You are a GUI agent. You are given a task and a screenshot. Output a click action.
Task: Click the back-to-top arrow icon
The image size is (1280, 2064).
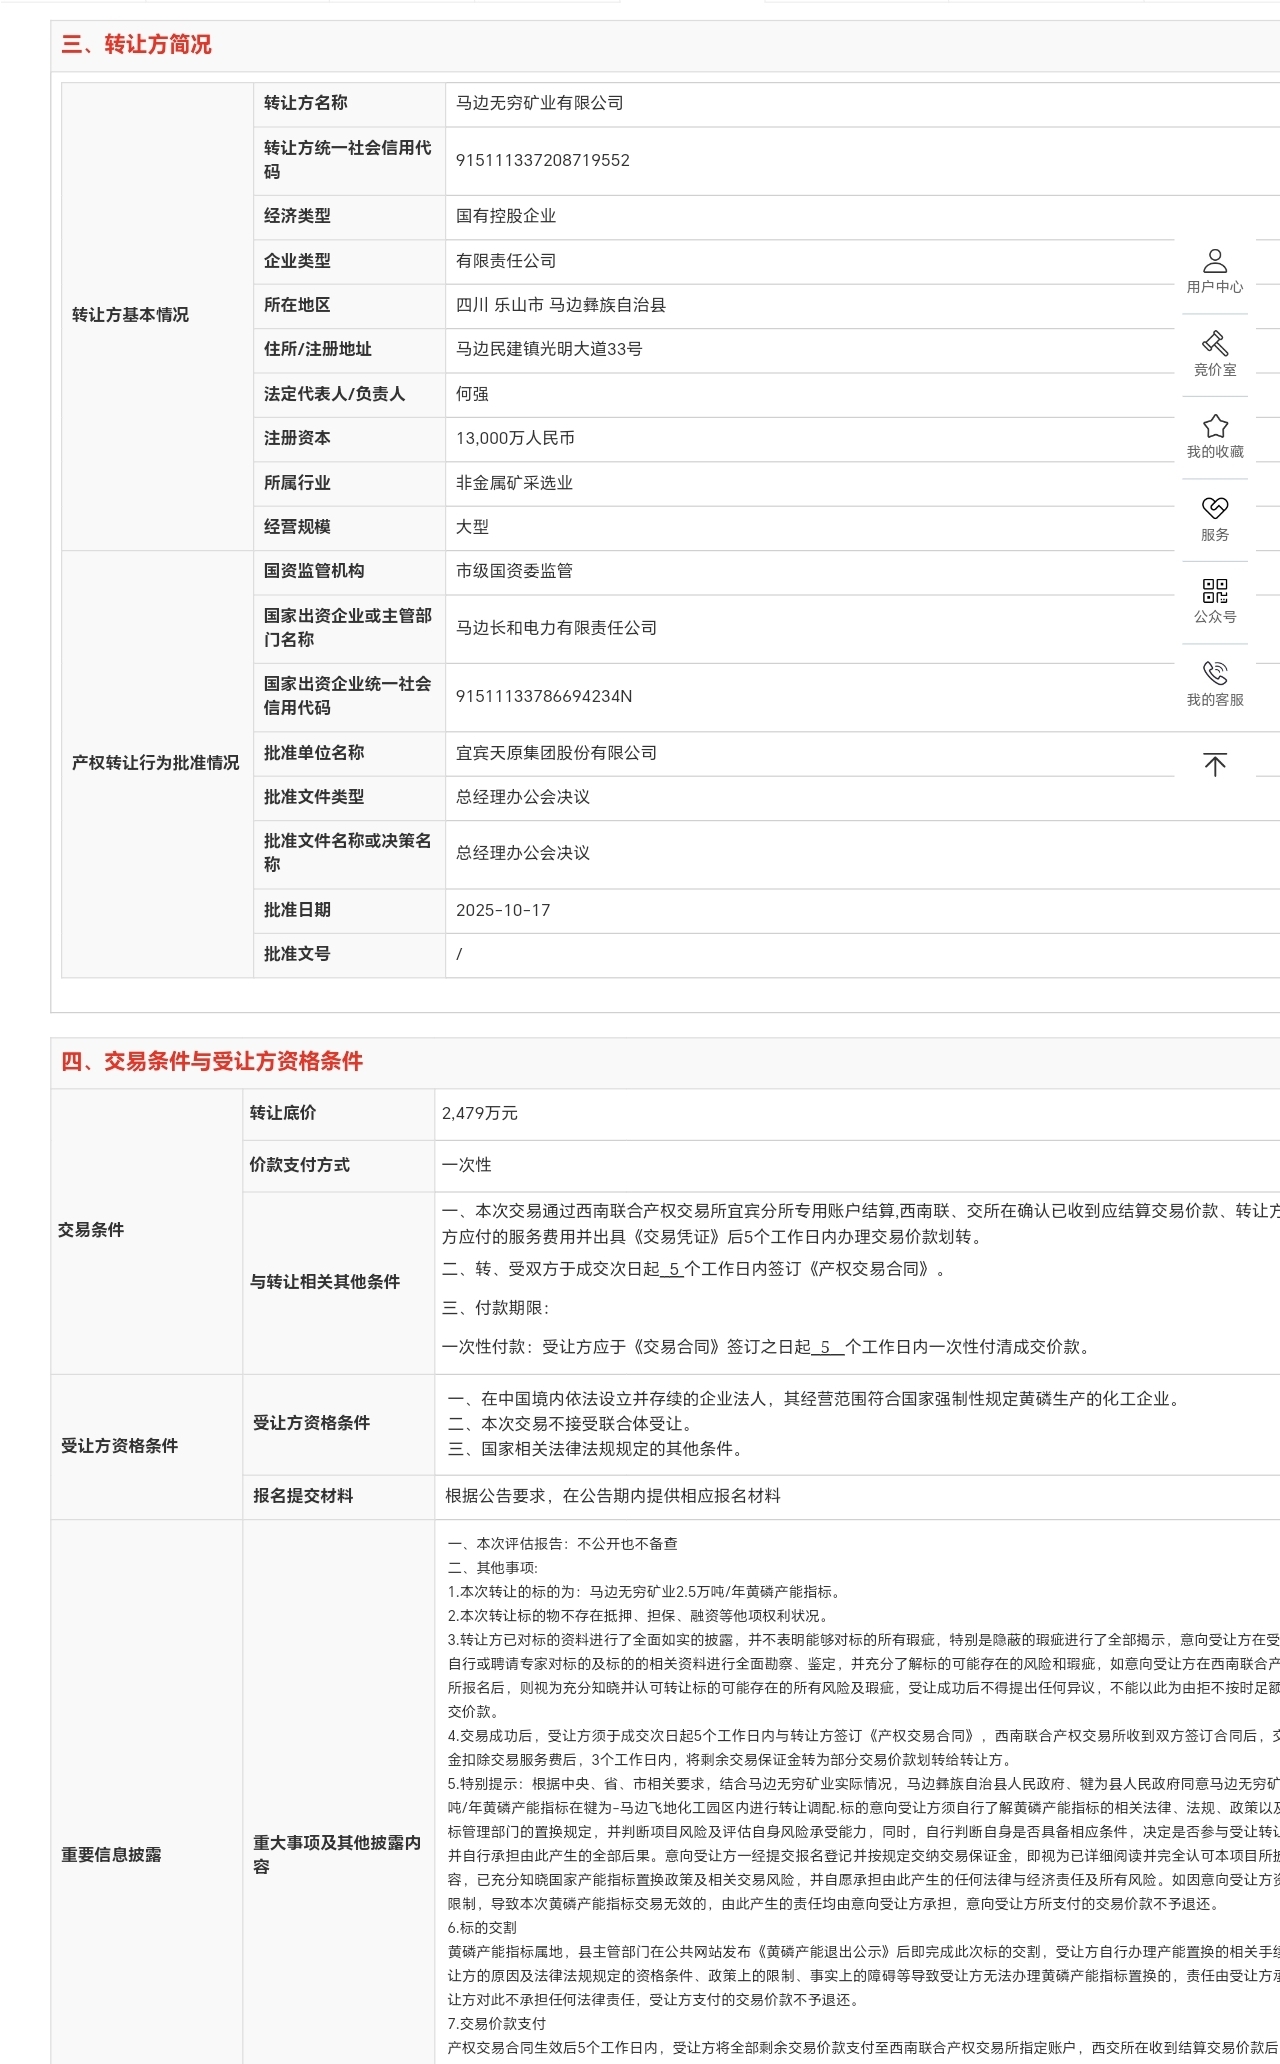[1215, 765]
